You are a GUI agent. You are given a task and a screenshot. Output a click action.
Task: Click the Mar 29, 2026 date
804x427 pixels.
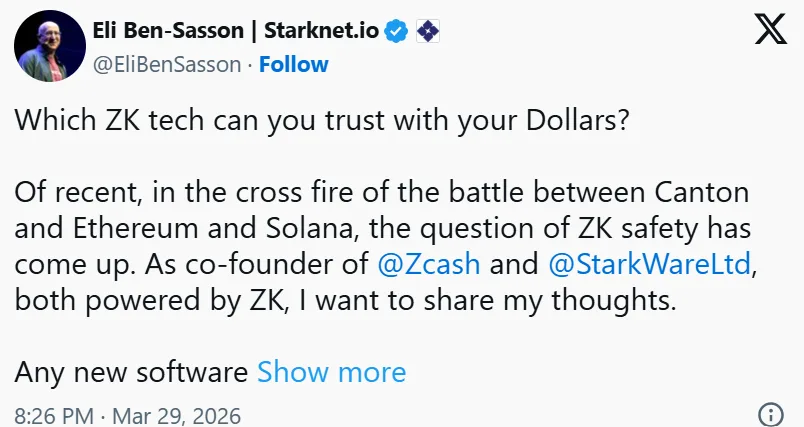pyautogui.click(x=176, y=416)
